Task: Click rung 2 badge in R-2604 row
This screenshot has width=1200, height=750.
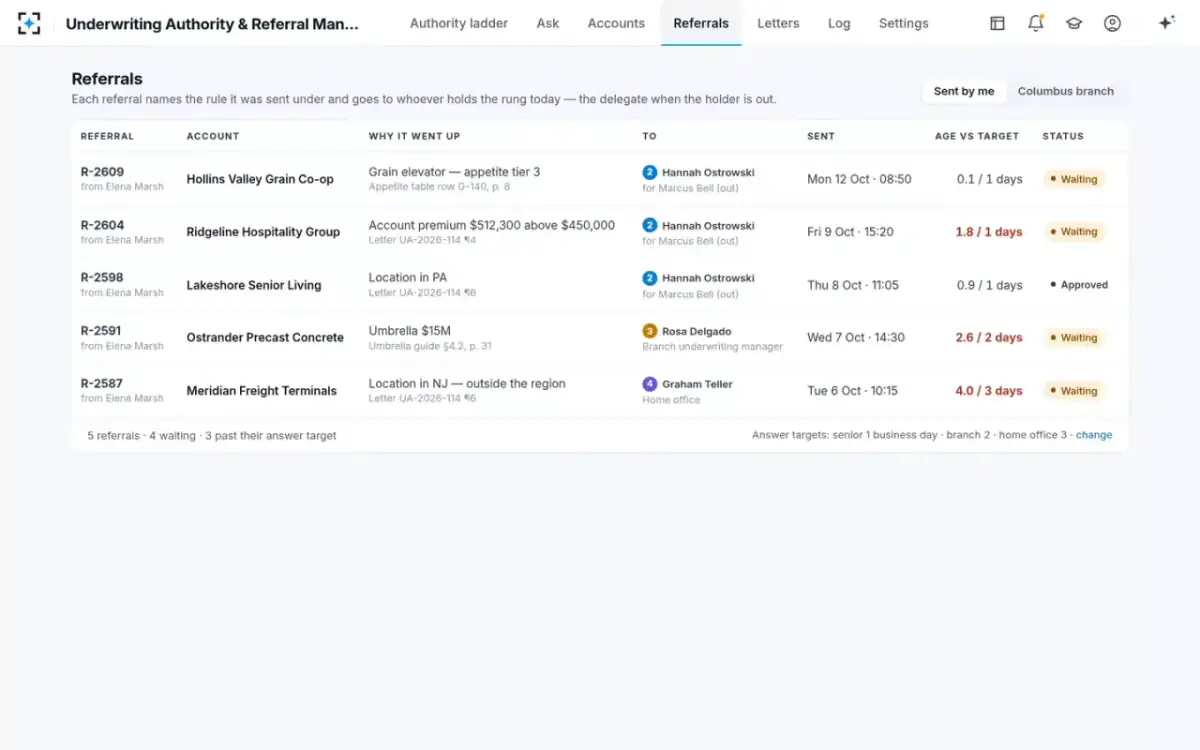Action: pos(649,225)
